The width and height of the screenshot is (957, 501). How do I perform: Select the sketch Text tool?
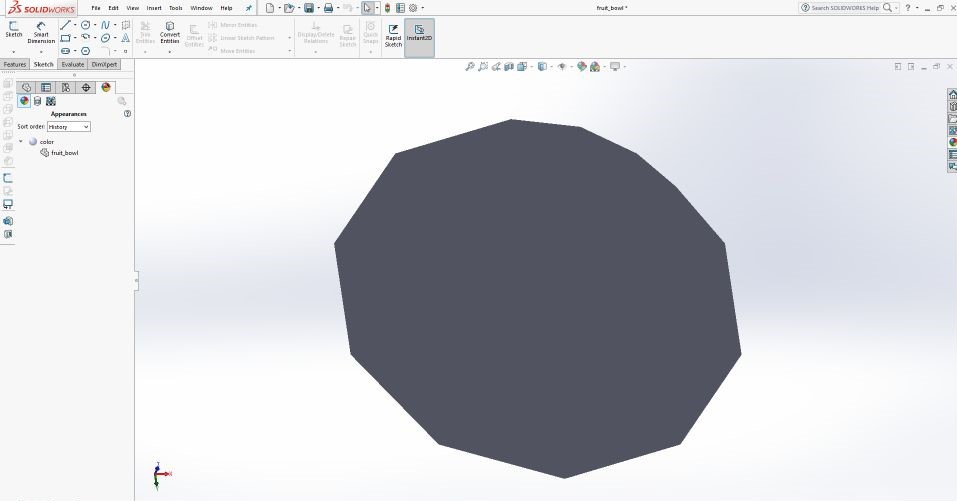click(x=125, y=38)
